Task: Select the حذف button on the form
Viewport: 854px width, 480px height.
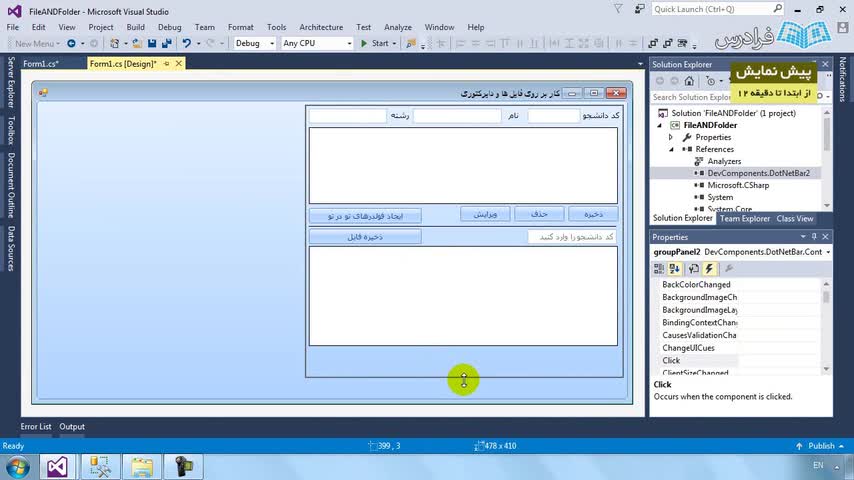Action: click(x=539, y=214)
